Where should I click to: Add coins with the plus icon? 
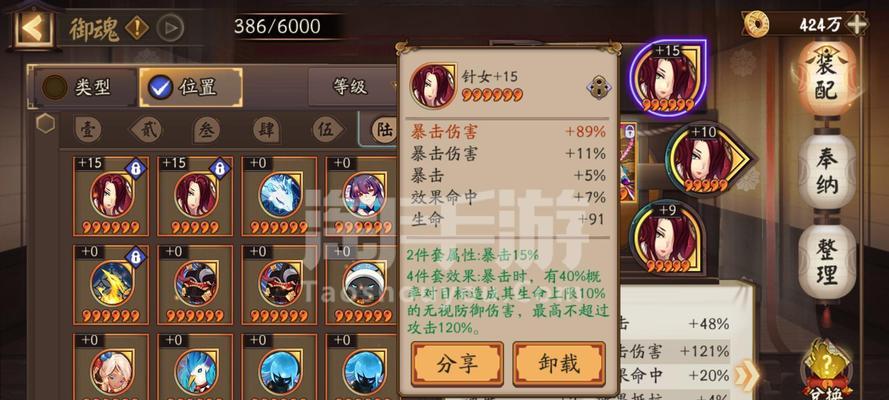click(856, 24)
